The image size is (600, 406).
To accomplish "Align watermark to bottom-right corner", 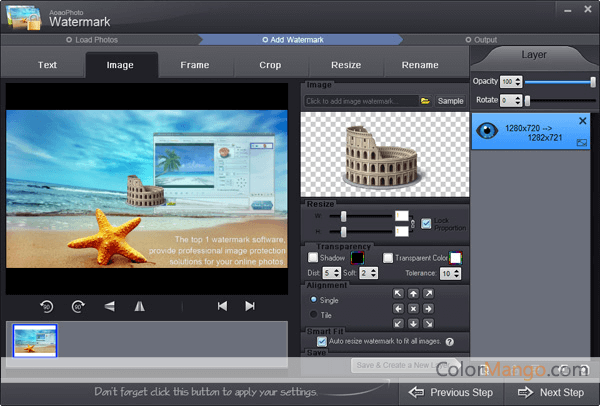I will click(x=428, y=324).
